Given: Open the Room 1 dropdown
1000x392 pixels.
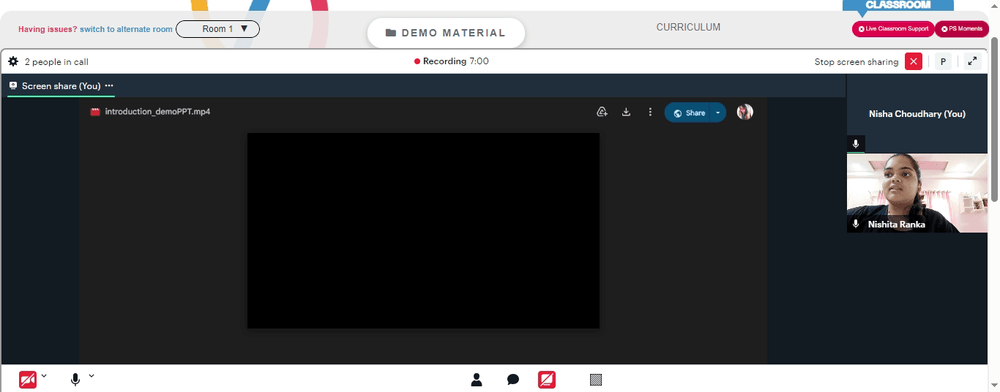Looking at the screenshot, I should click(x=217, y=29).
